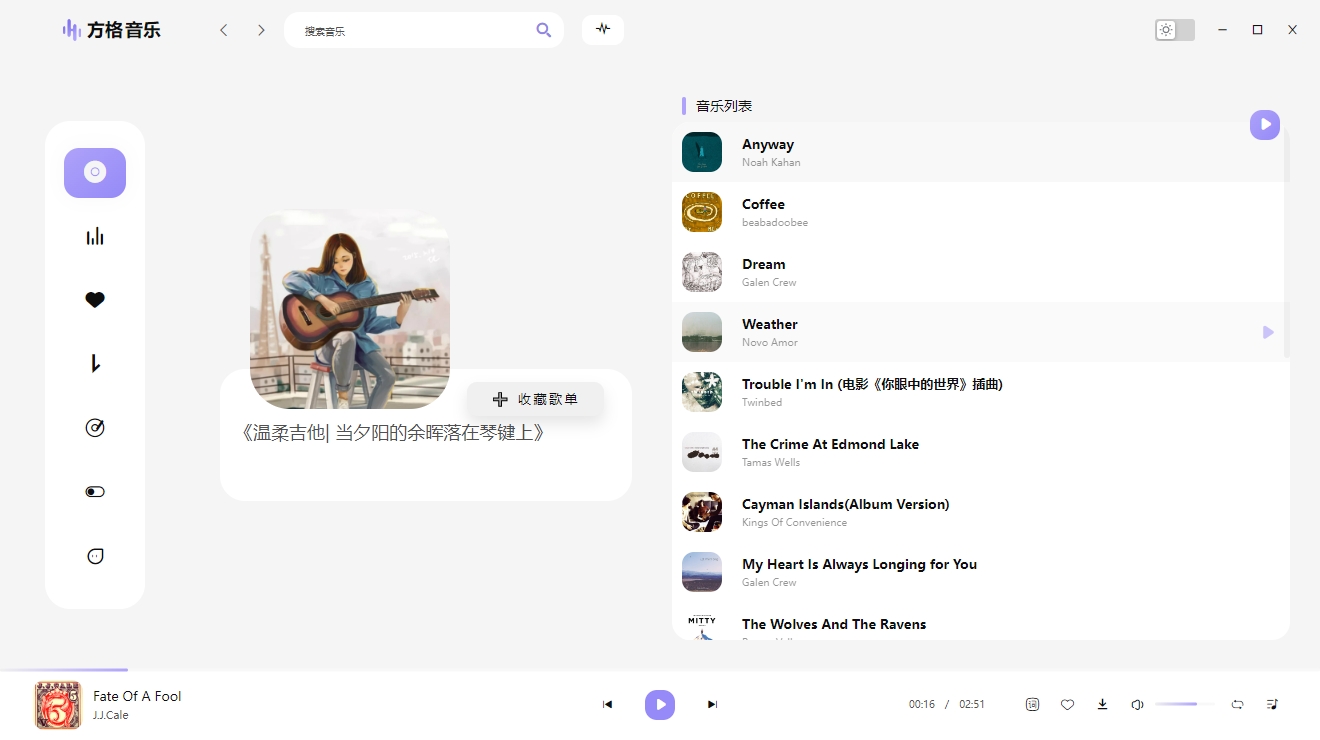
Task: Open the chat/message icon at sidebar bottom
Action: pos(95,555)
